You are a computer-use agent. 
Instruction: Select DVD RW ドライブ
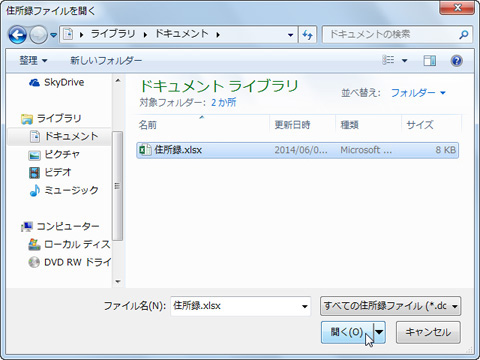69,262
